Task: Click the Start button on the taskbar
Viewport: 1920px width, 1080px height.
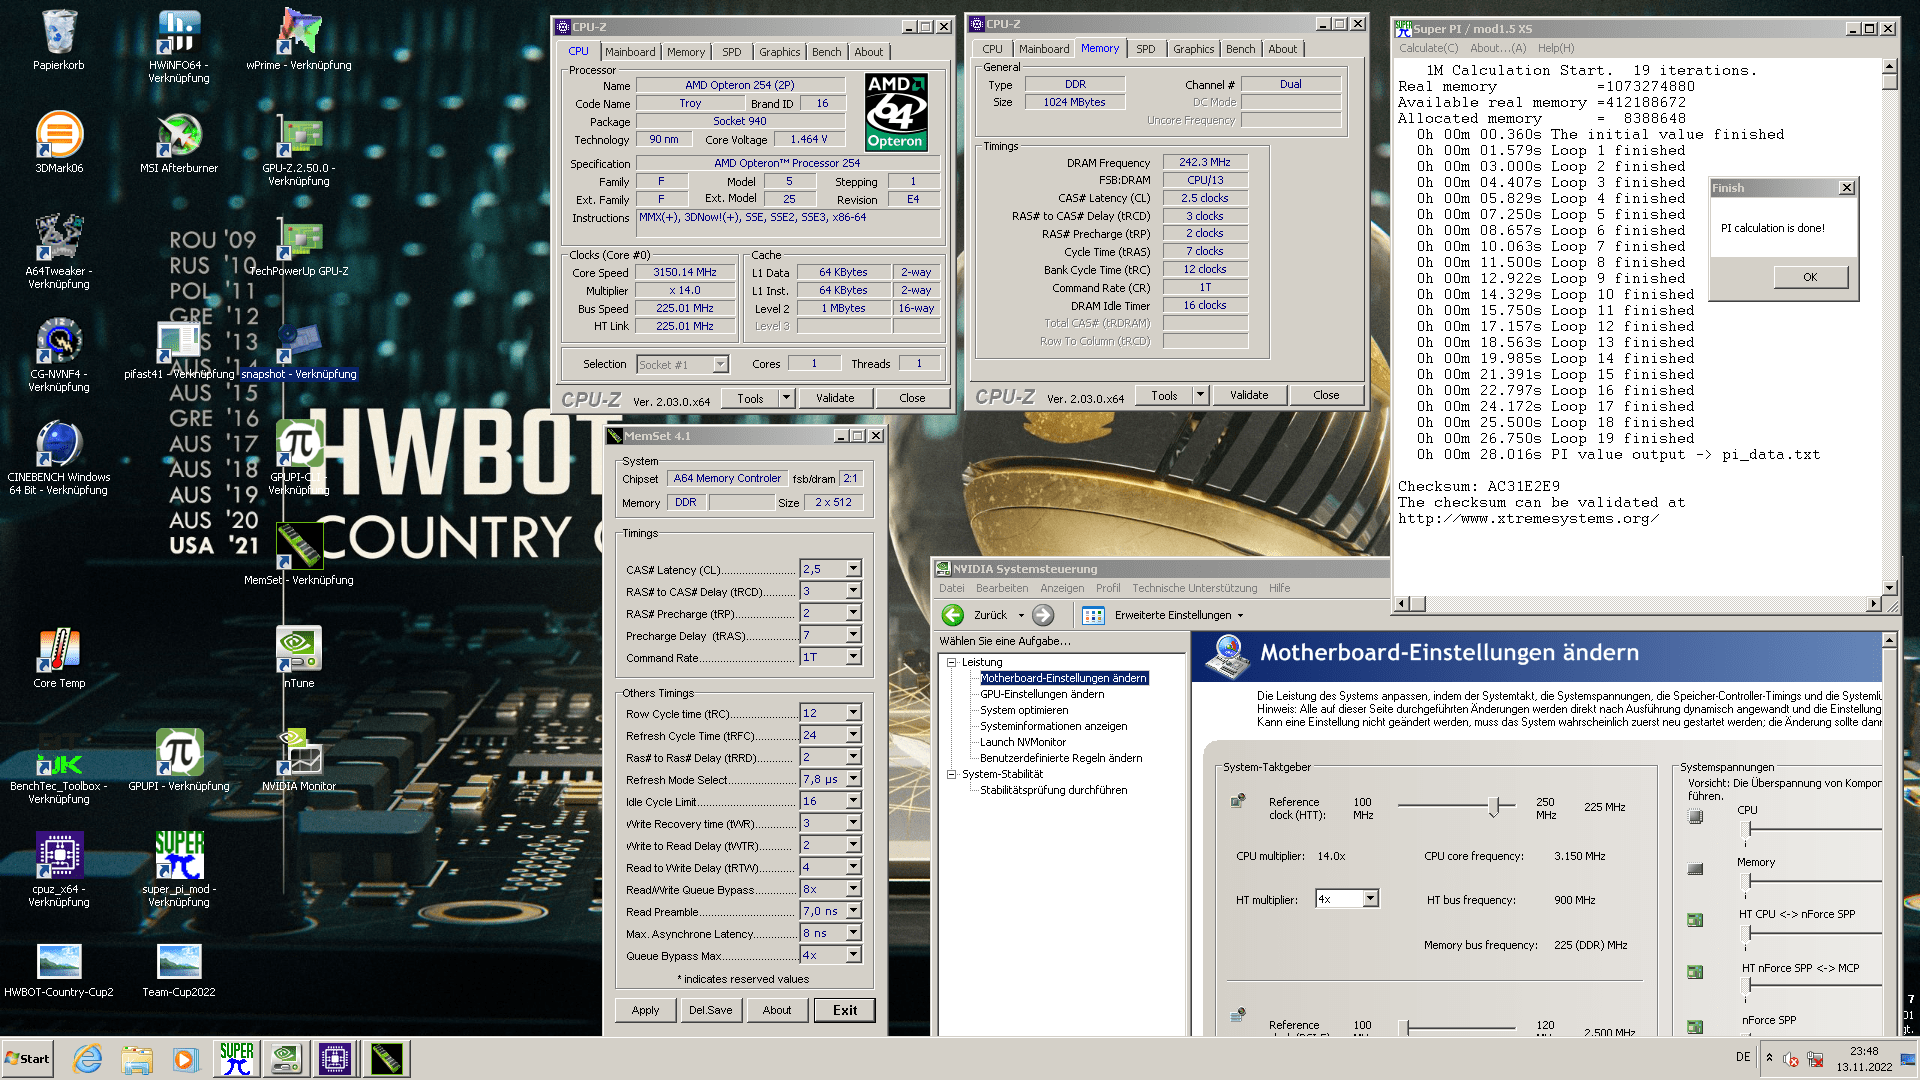Action: click(27, 1059)
